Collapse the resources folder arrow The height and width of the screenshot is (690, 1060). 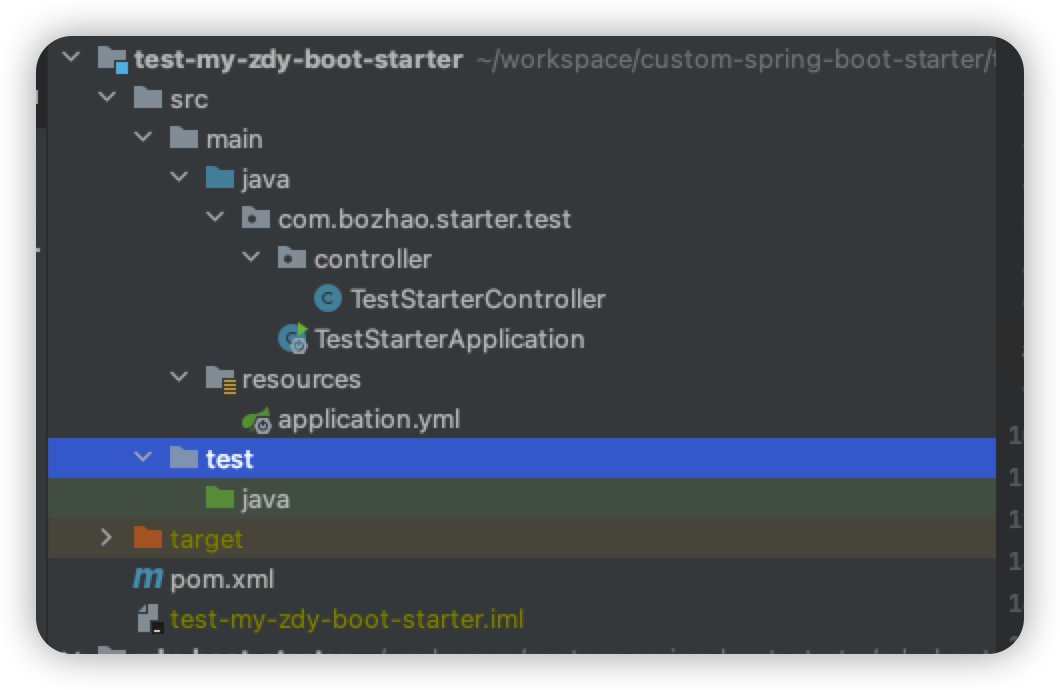[179, 378]
